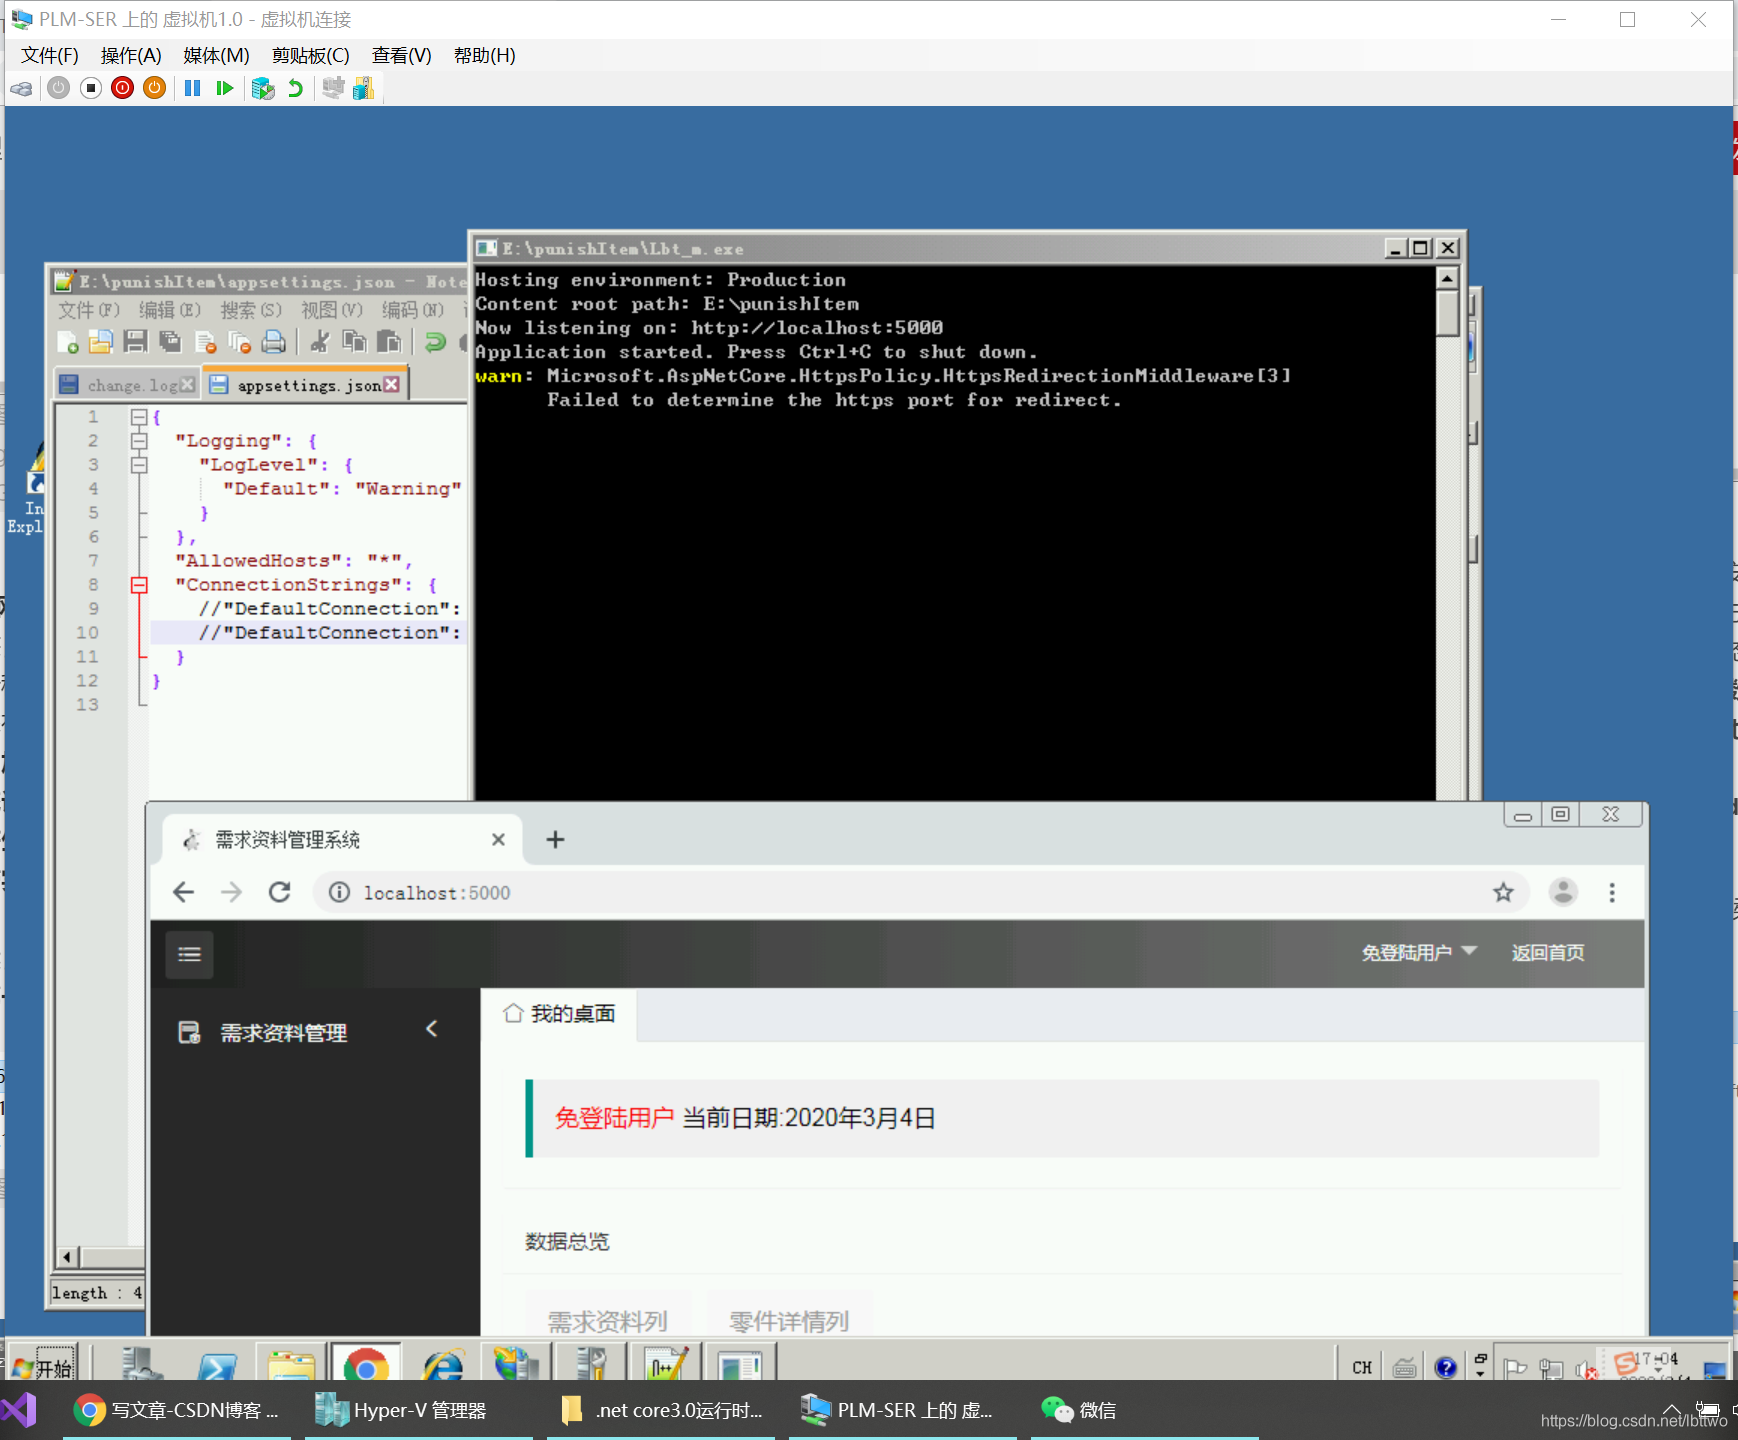Open a new Chrome tab with plus button
This screenshot has width=1738, height=1440.
click(x=555, y=840)
